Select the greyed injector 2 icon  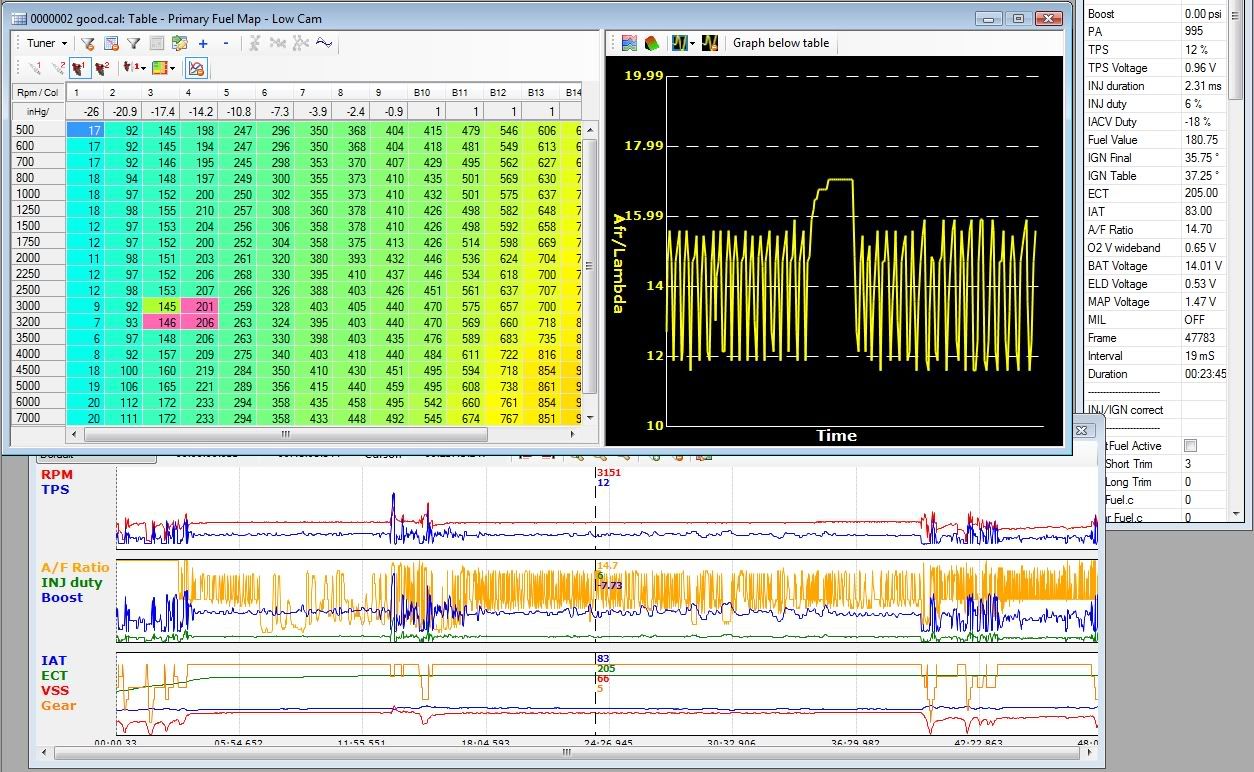coord(56,68)
